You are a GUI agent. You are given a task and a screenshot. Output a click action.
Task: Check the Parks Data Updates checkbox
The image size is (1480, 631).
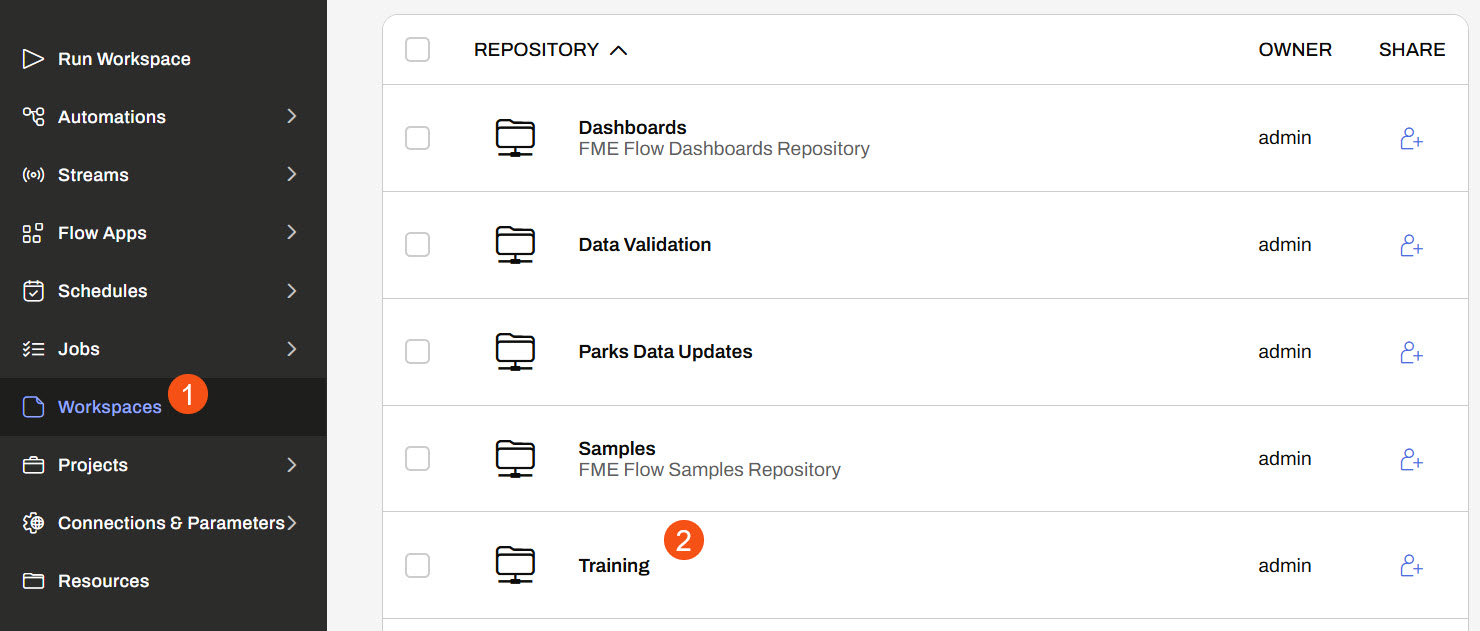coord(417,352)
